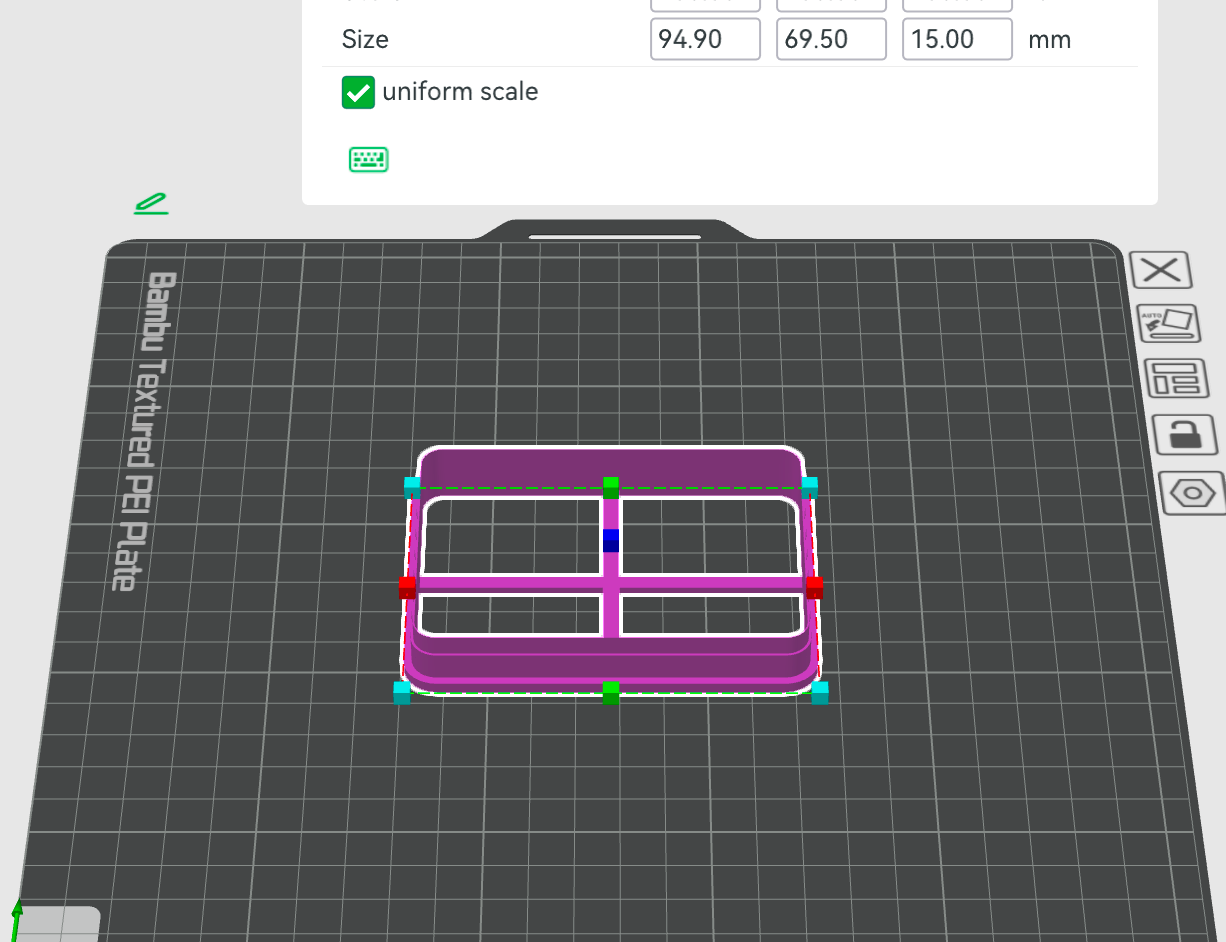Open plate settings hexagon icon
The image size is (1226, 942).
click(1191, 494)
